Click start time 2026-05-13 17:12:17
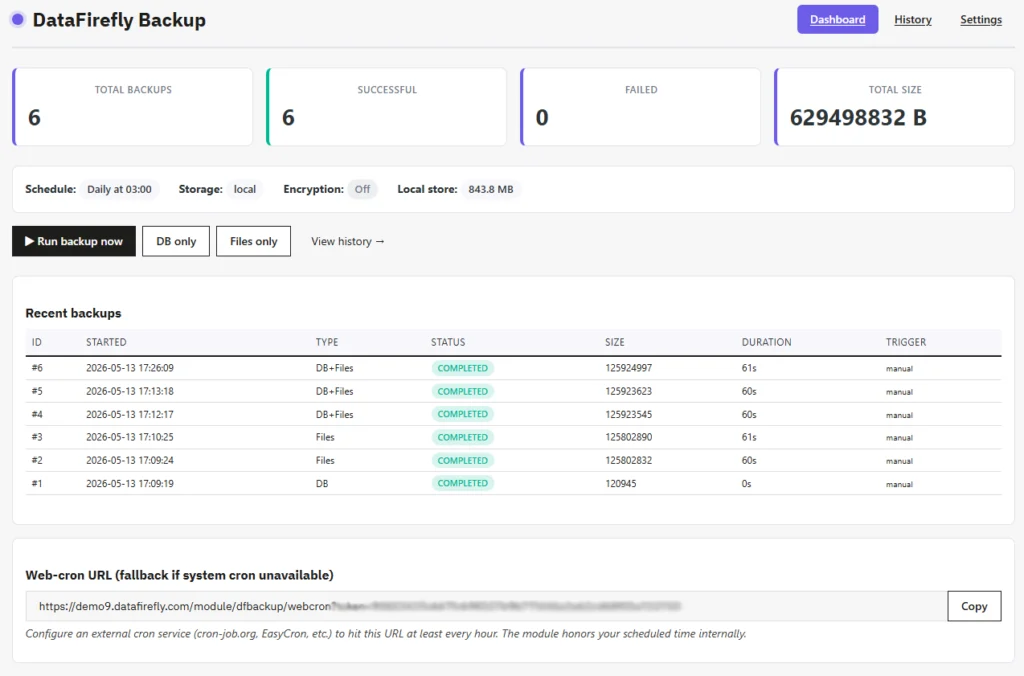This screenshot has height=676, width=1024. pyautogui.click(x=130, y=414)
